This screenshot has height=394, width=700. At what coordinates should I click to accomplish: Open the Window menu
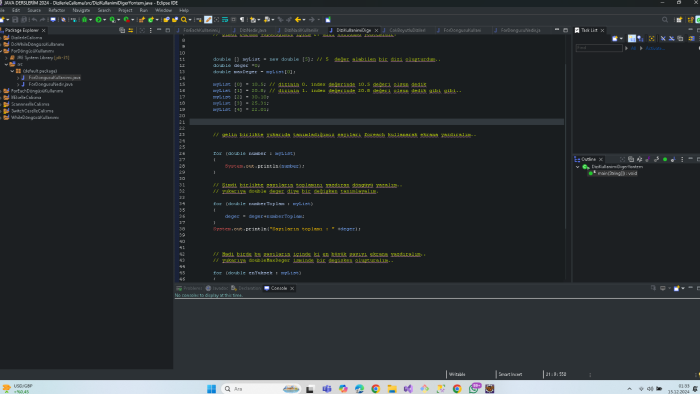coord(163,10)
